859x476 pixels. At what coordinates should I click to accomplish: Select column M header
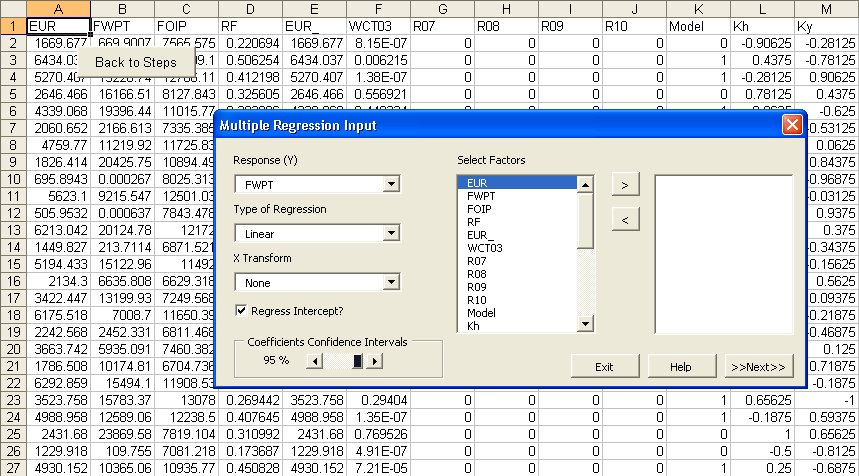pos(827,9)
